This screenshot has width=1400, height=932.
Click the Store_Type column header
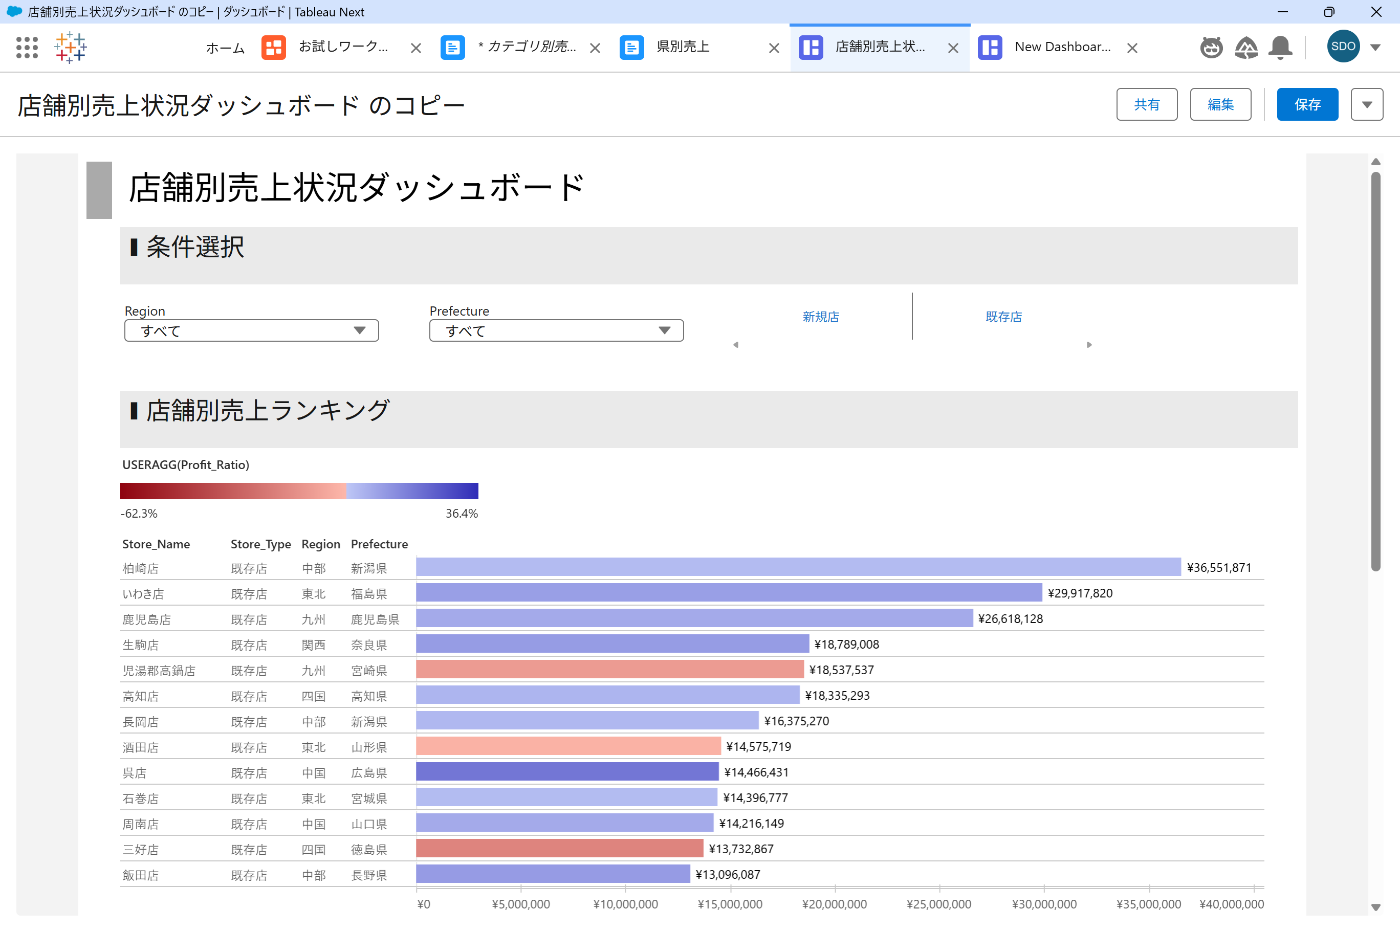[x=260, y=544]
